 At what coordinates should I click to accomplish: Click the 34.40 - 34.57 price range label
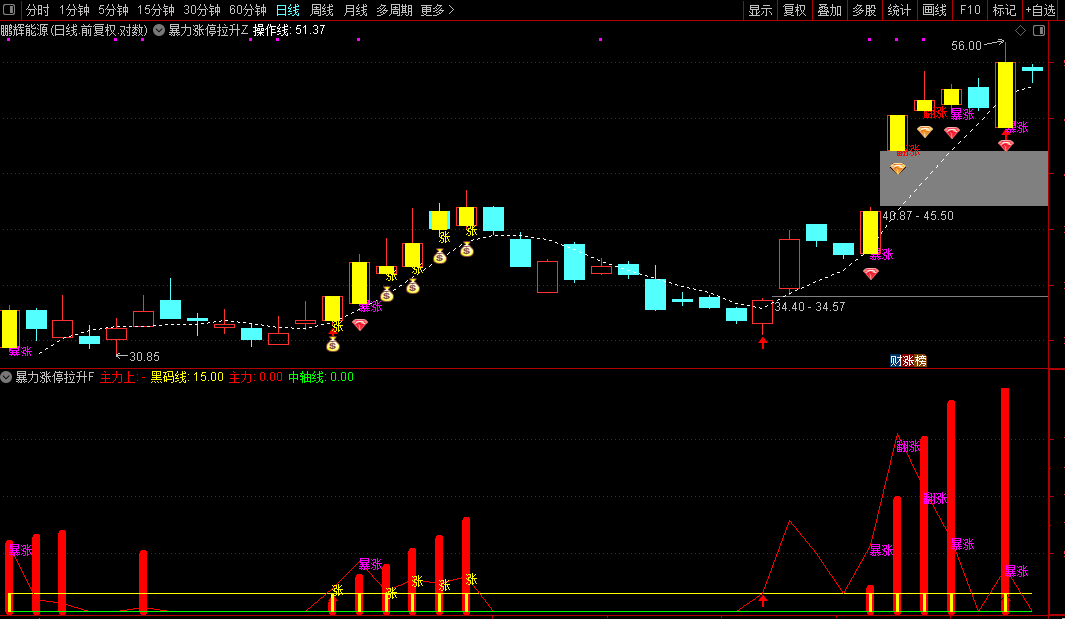(x=810, y=306)
